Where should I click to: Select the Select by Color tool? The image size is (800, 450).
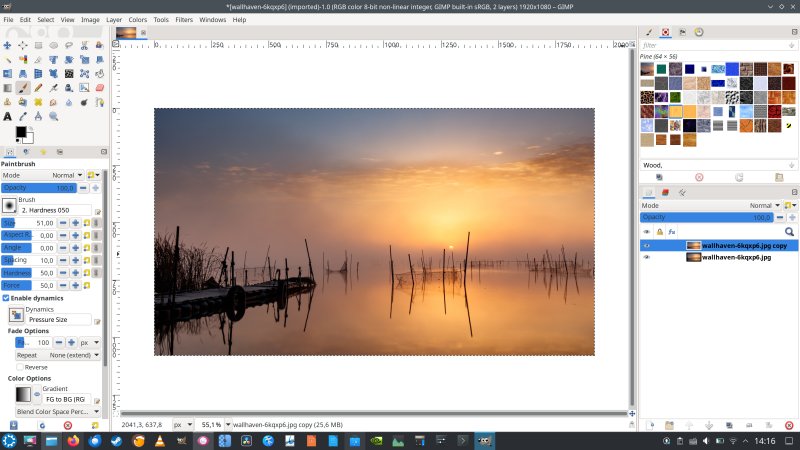[23, 60]
